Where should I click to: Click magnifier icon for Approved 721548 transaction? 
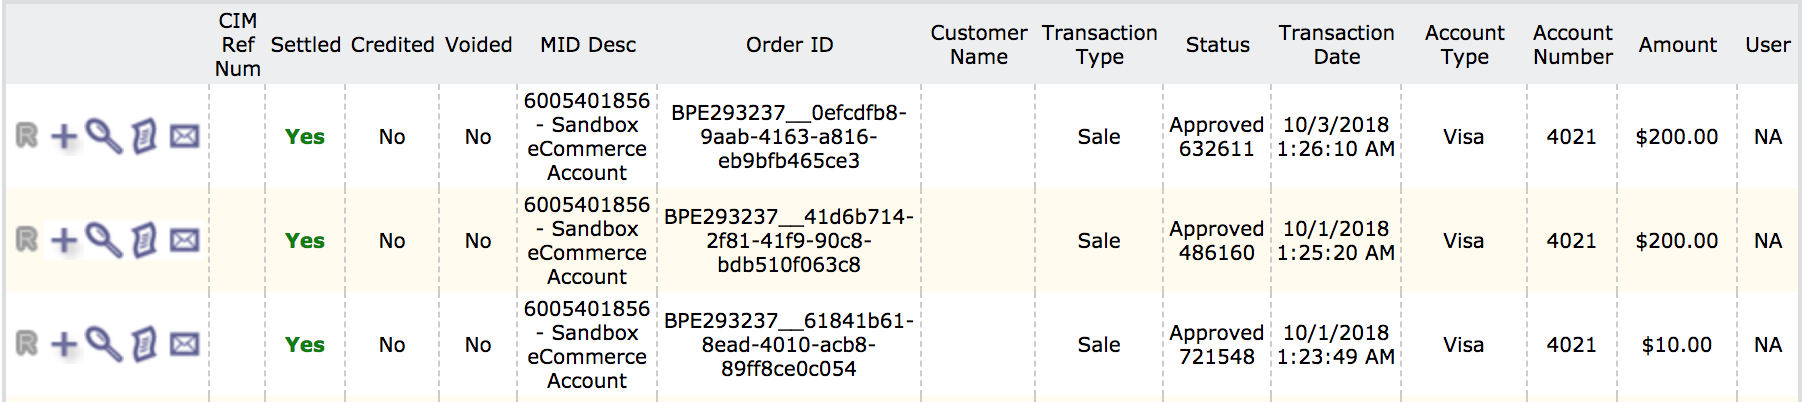103,344
